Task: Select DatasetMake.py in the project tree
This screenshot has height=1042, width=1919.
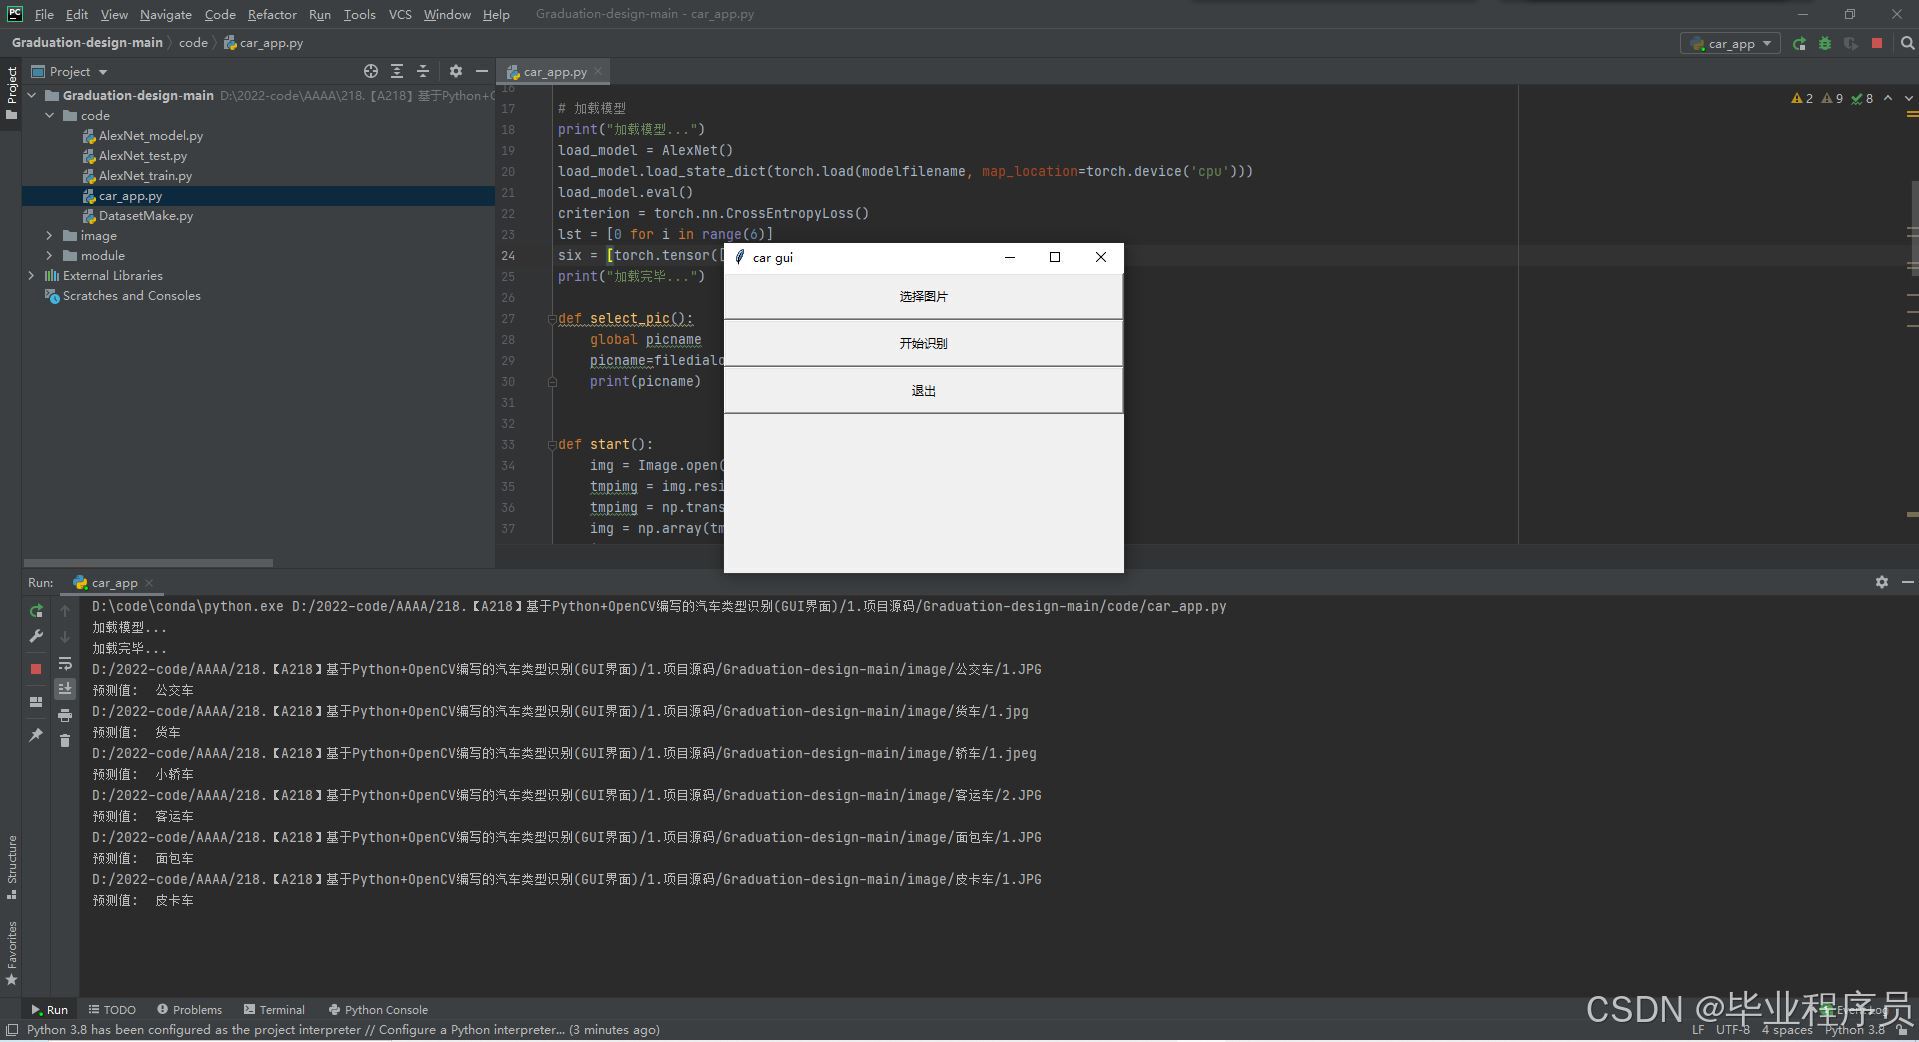Action: (146, 216)
